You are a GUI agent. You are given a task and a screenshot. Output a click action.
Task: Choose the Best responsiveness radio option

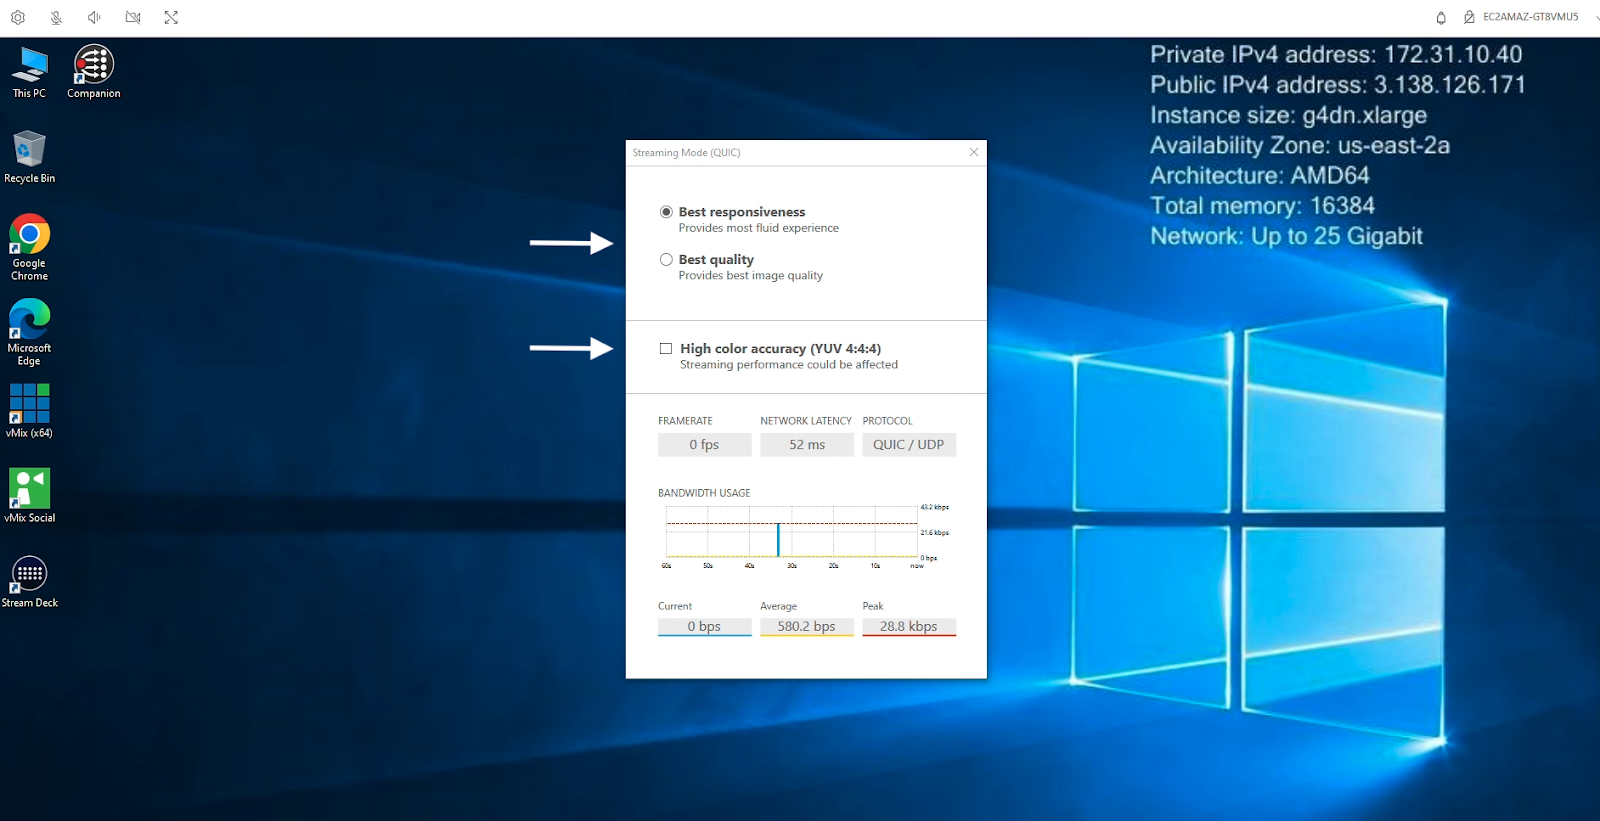point(666,212)
